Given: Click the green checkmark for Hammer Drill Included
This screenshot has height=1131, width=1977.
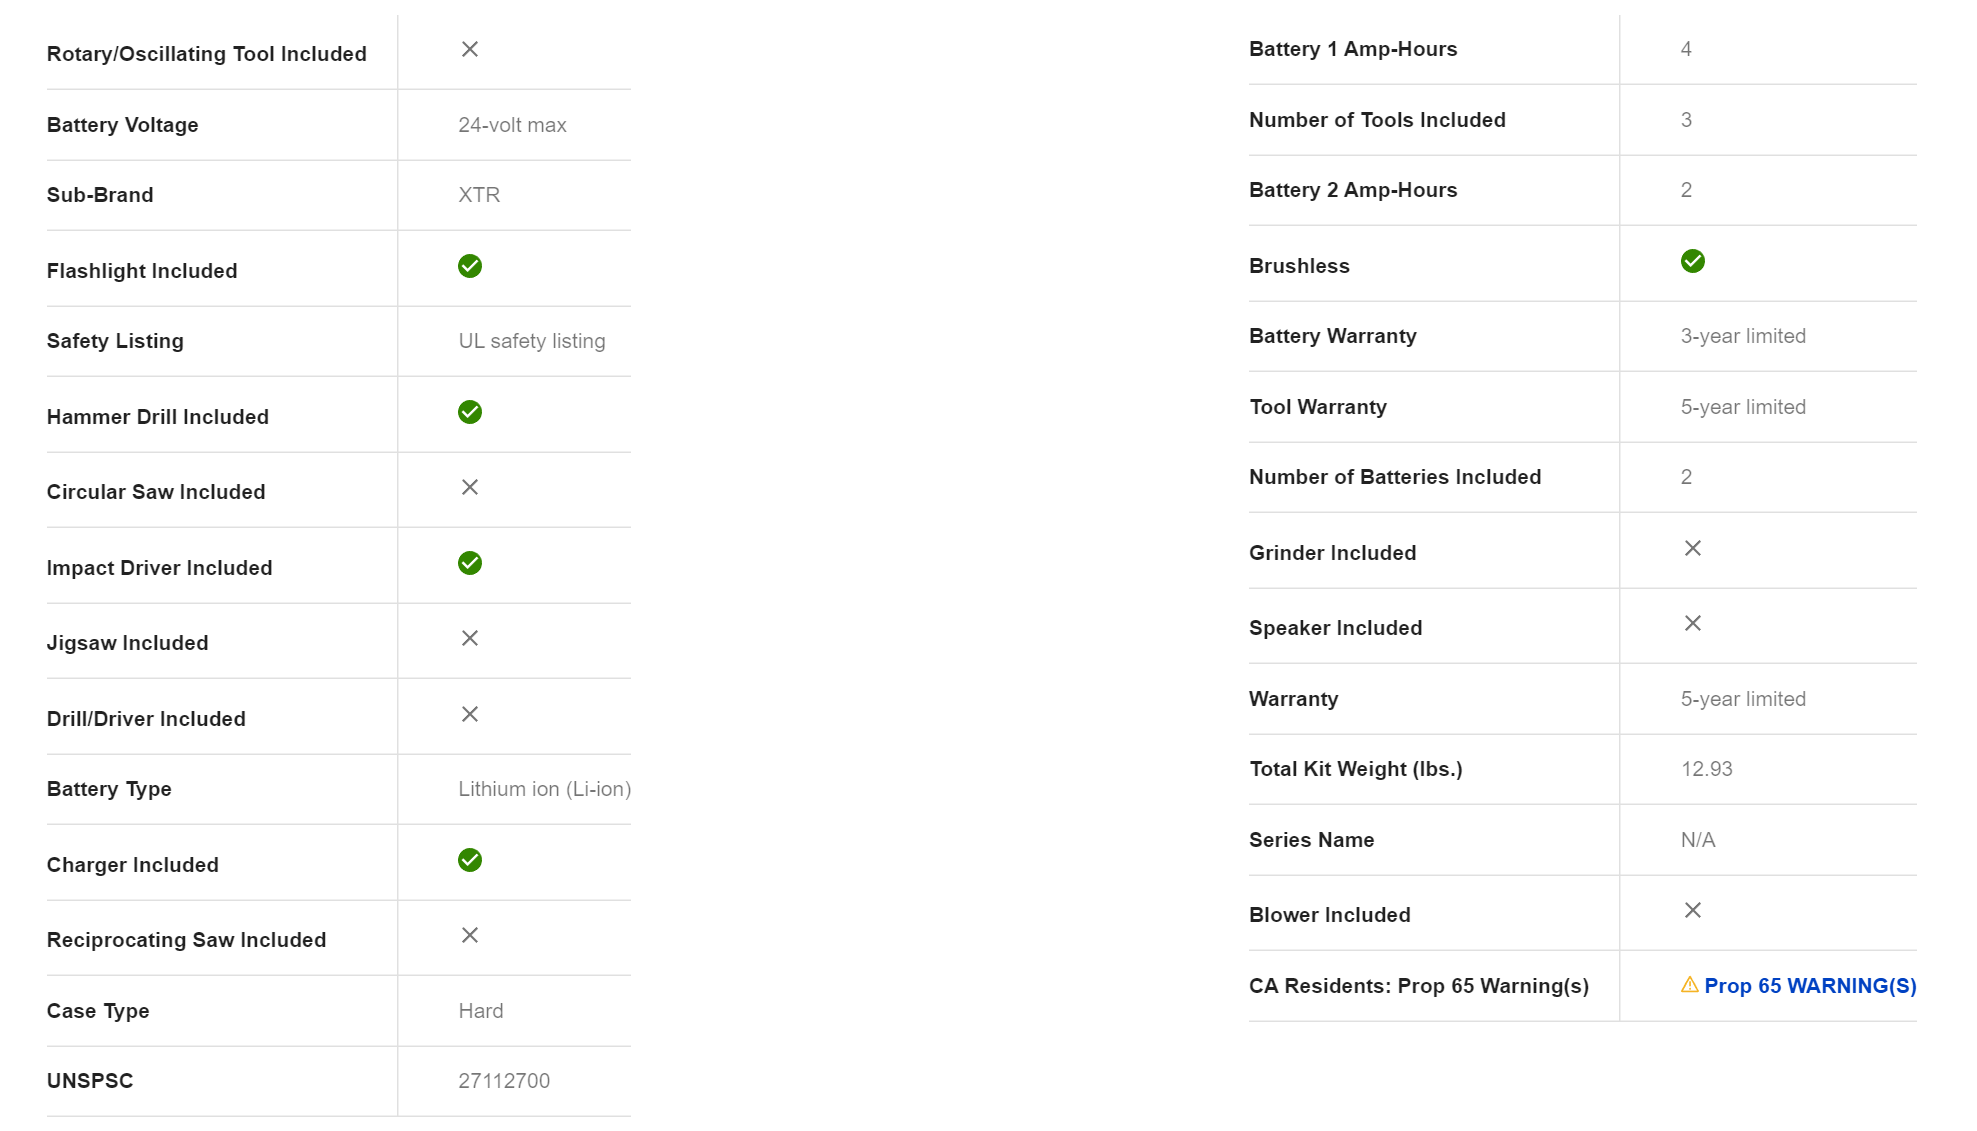Looking at the screenshot, I should click(470, 412).
